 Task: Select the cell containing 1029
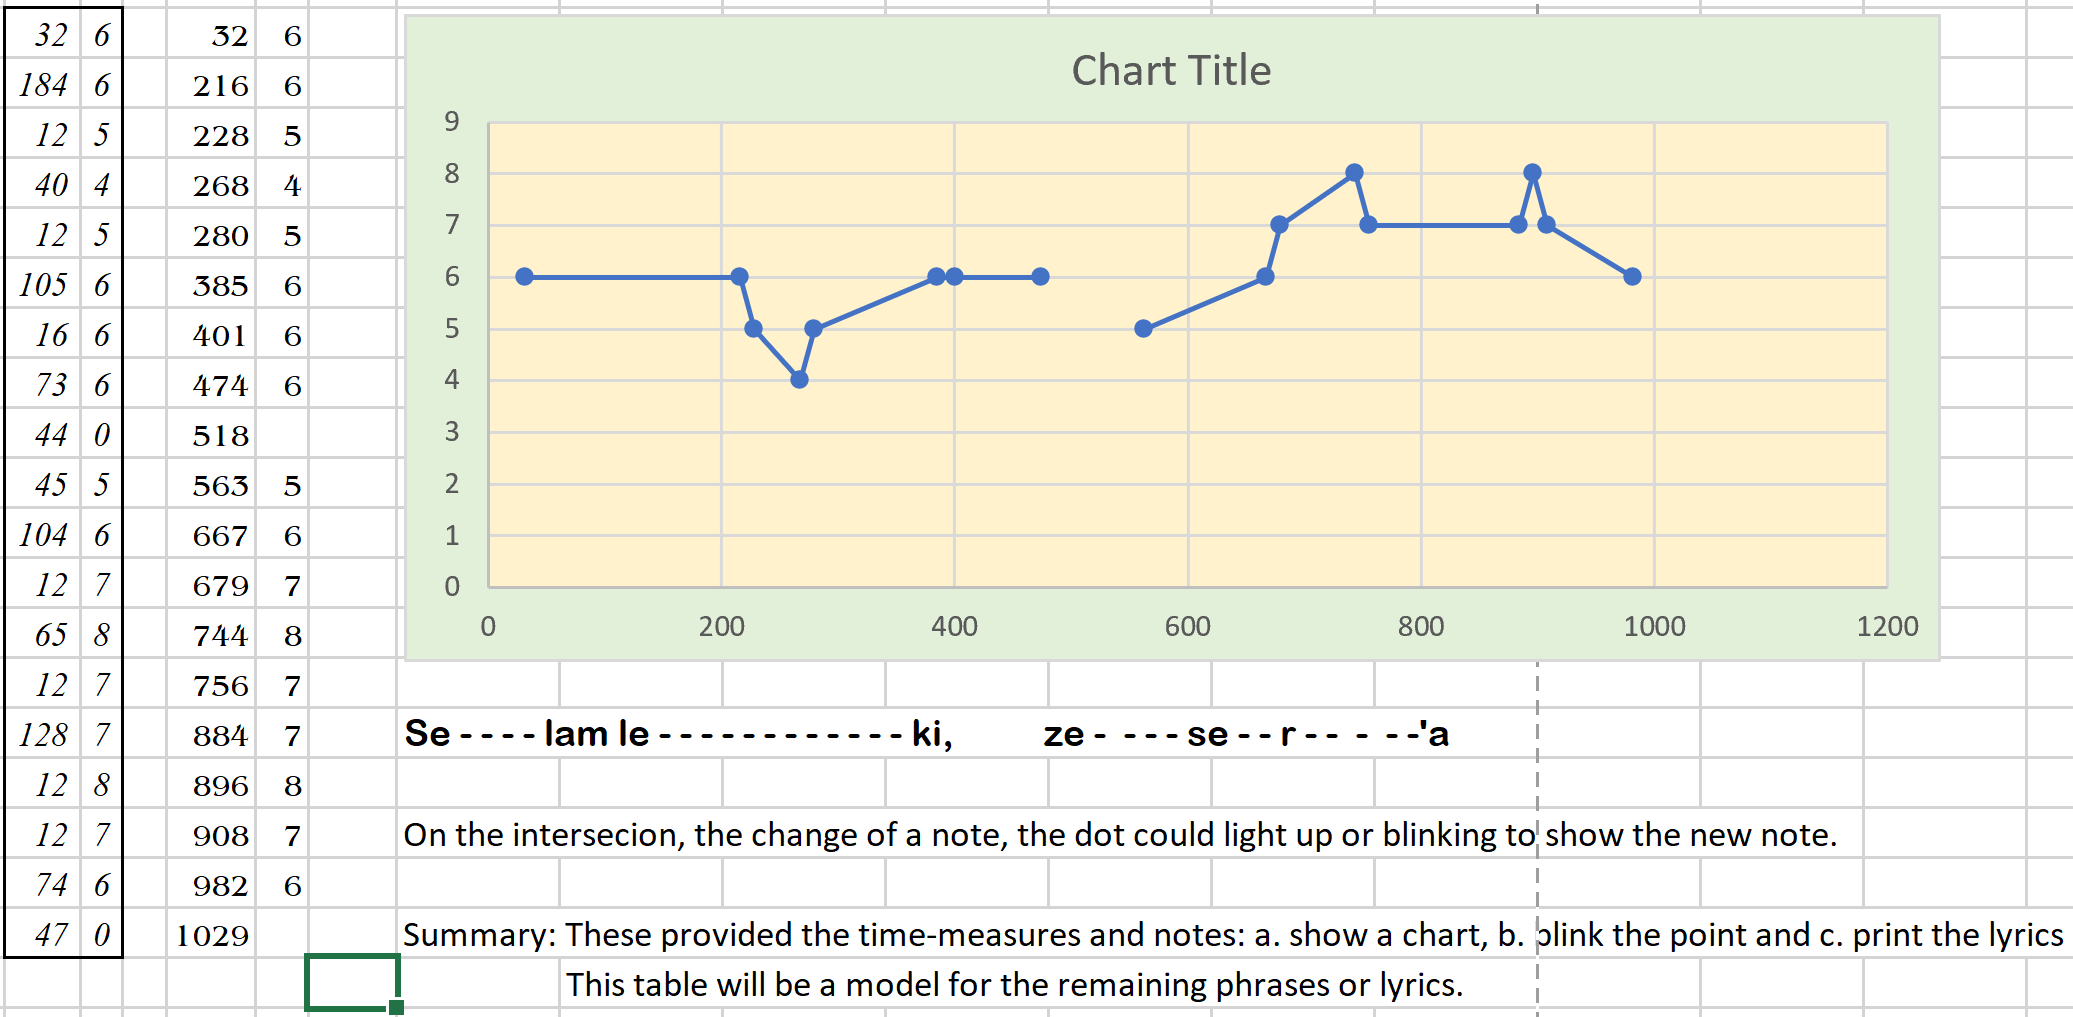(212, 935)
